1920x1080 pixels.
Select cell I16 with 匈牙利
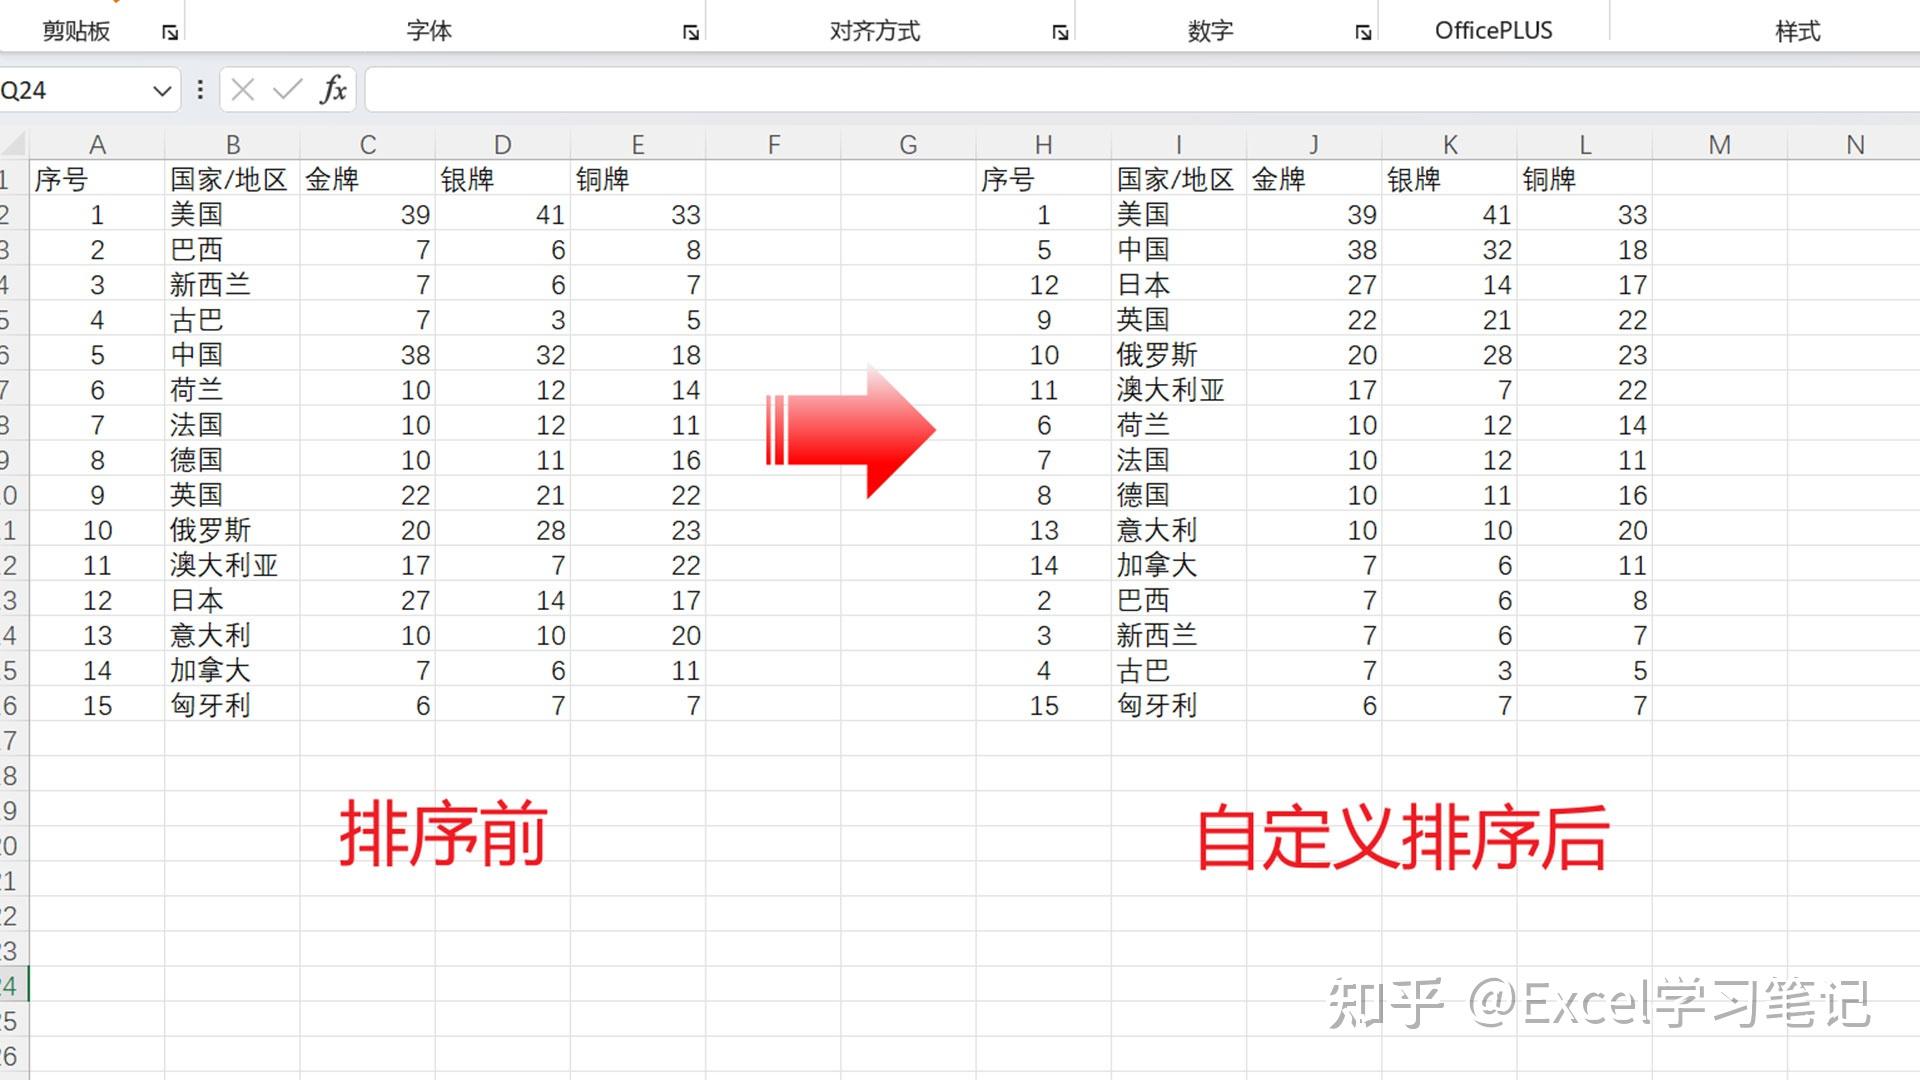pos(1178,705)
